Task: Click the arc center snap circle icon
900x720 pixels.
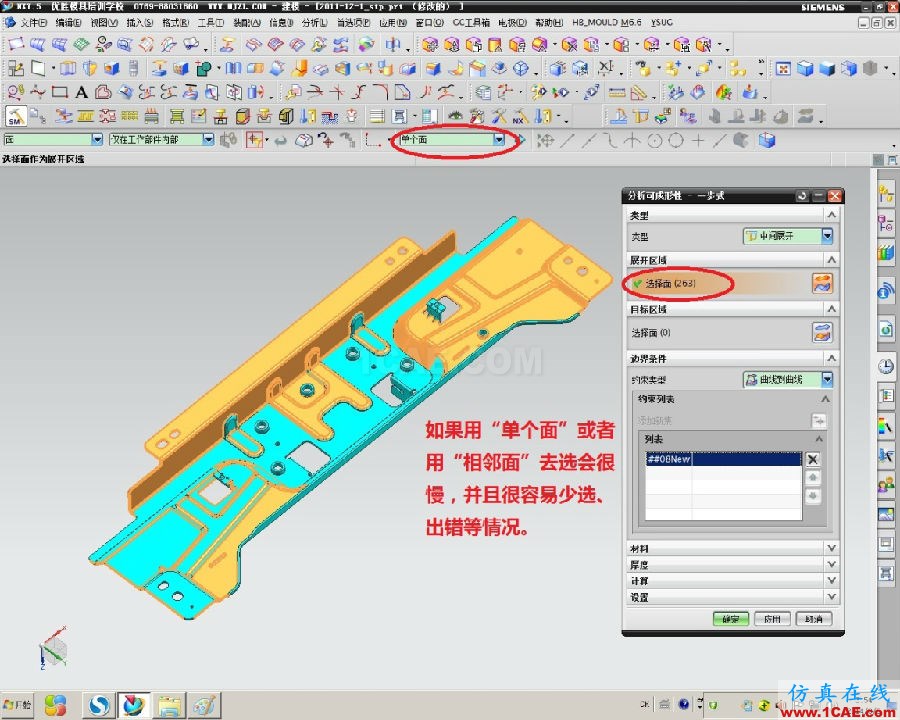Action: [655, 140]
